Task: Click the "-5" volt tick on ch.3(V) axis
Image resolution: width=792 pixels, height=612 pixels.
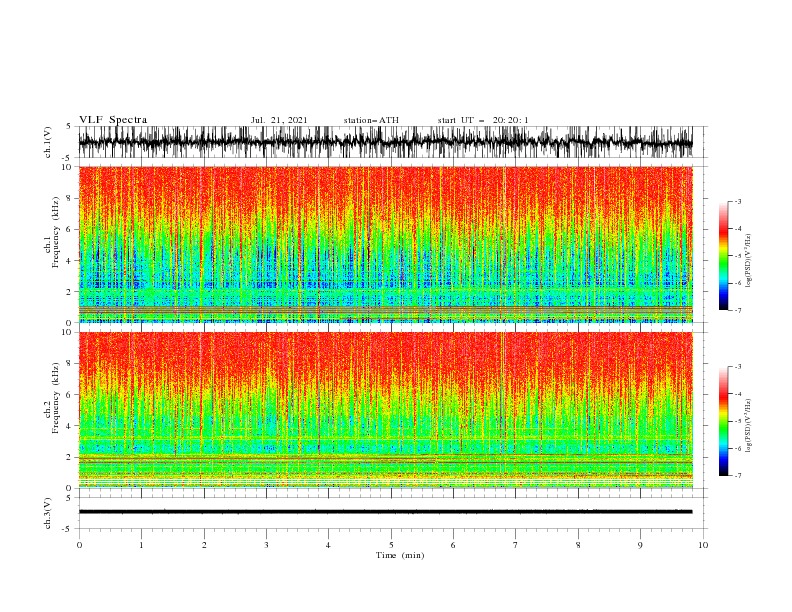Action: coord(68,529)
